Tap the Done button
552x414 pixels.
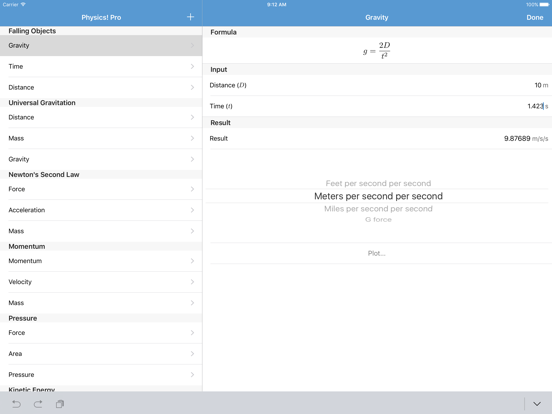534,17
